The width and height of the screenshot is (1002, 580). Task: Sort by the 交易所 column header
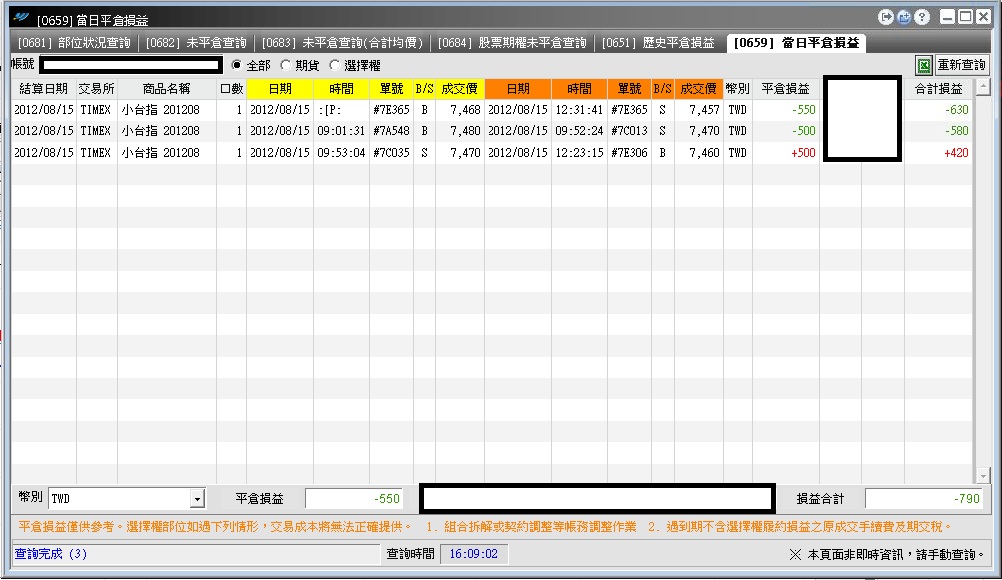click(96, 89)
